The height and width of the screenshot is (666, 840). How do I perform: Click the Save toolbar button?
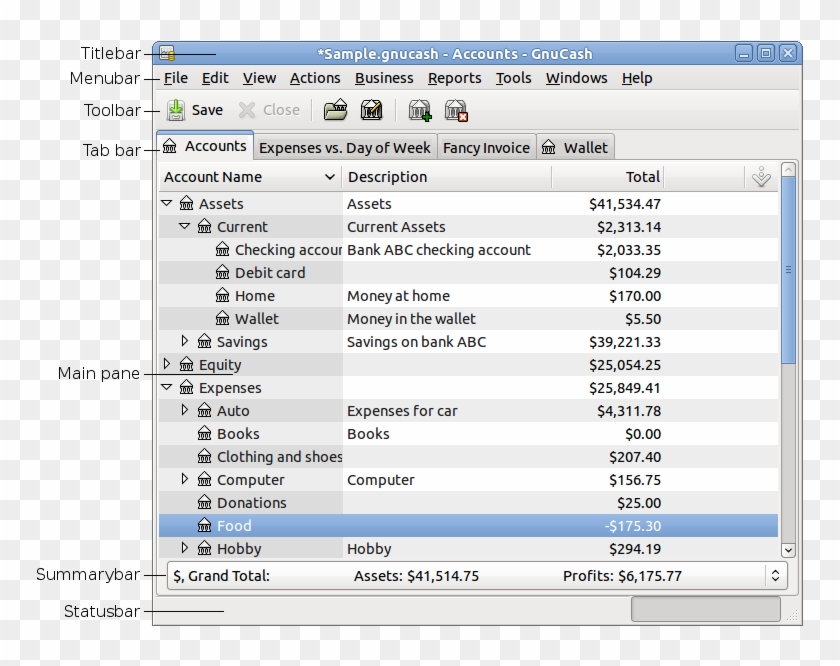195,110
